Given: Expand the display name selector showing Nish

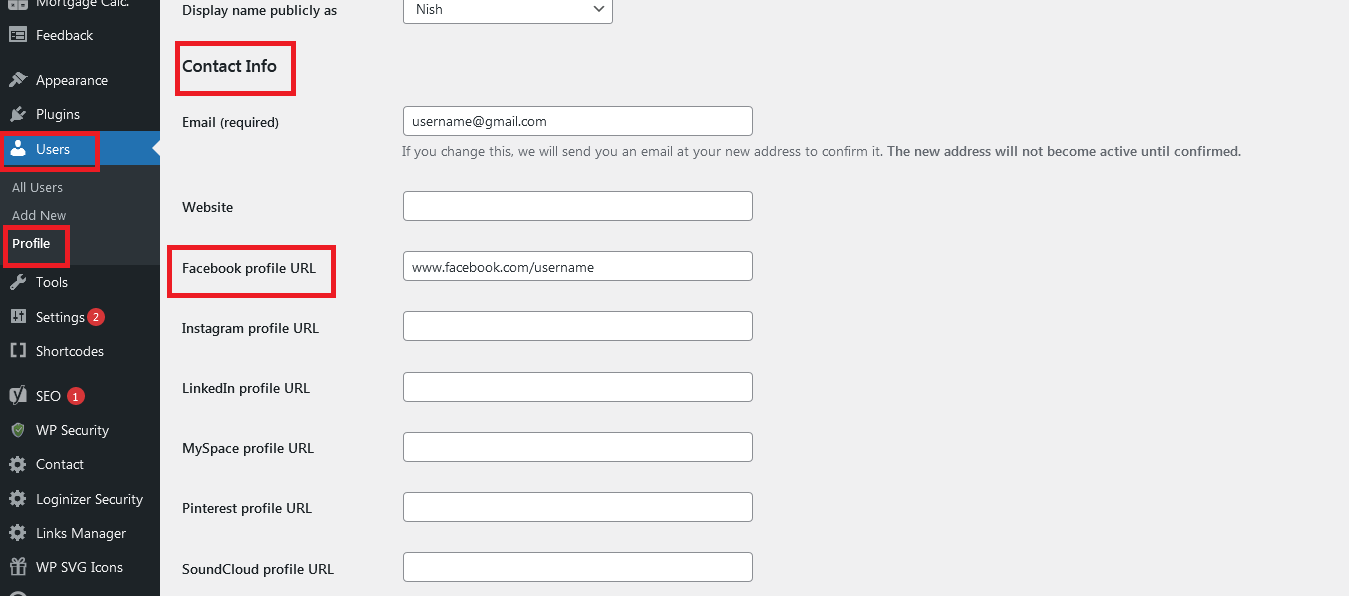Looking at the screenshot, I should [507, 10].
